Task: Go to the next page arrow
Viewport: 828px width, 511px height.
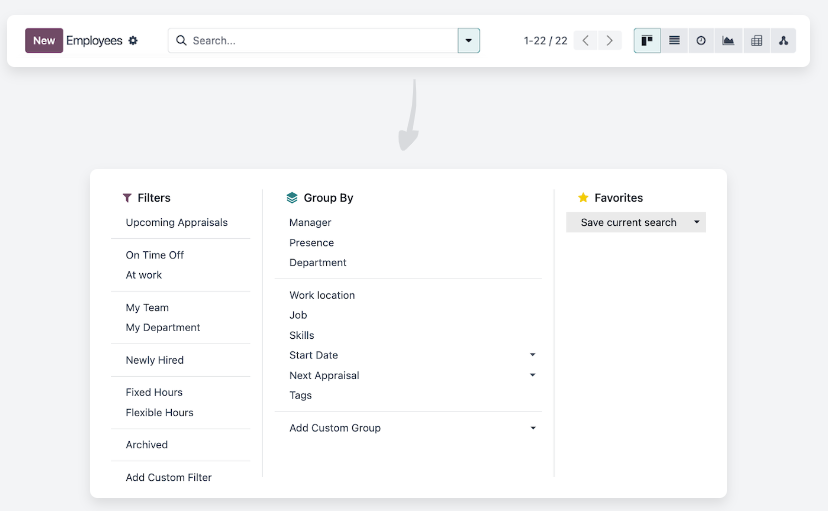Action: [x=609, y=41]
